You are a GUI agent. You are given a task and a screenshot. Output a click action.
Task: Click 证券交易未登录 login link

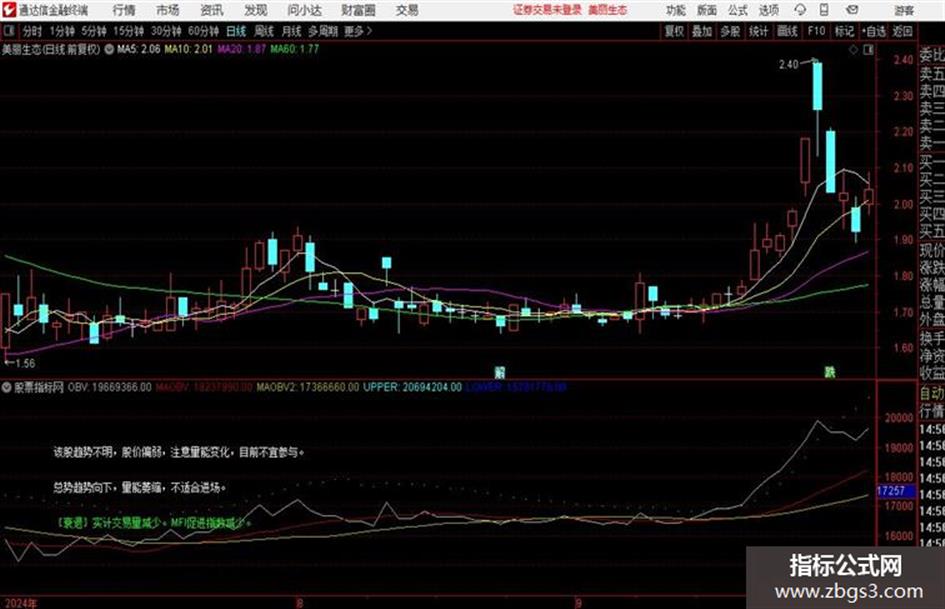coord(547,10)
